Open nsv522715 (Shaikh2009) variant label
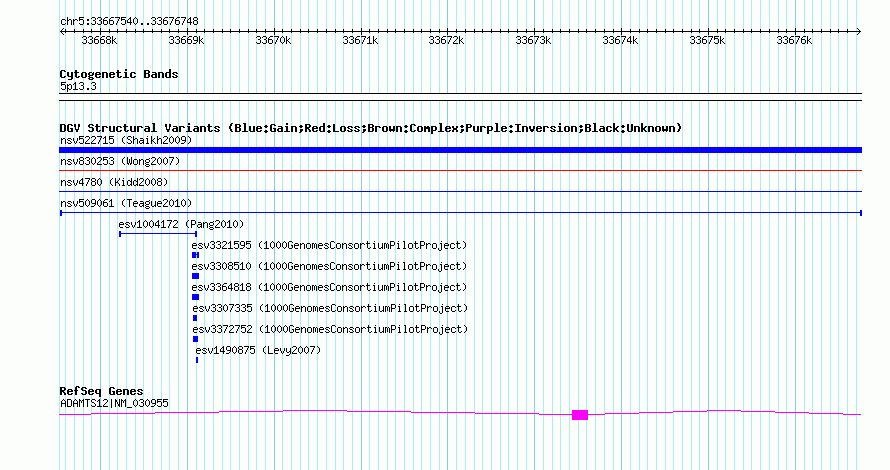This screenshot has width=890, height=470. 126,140
